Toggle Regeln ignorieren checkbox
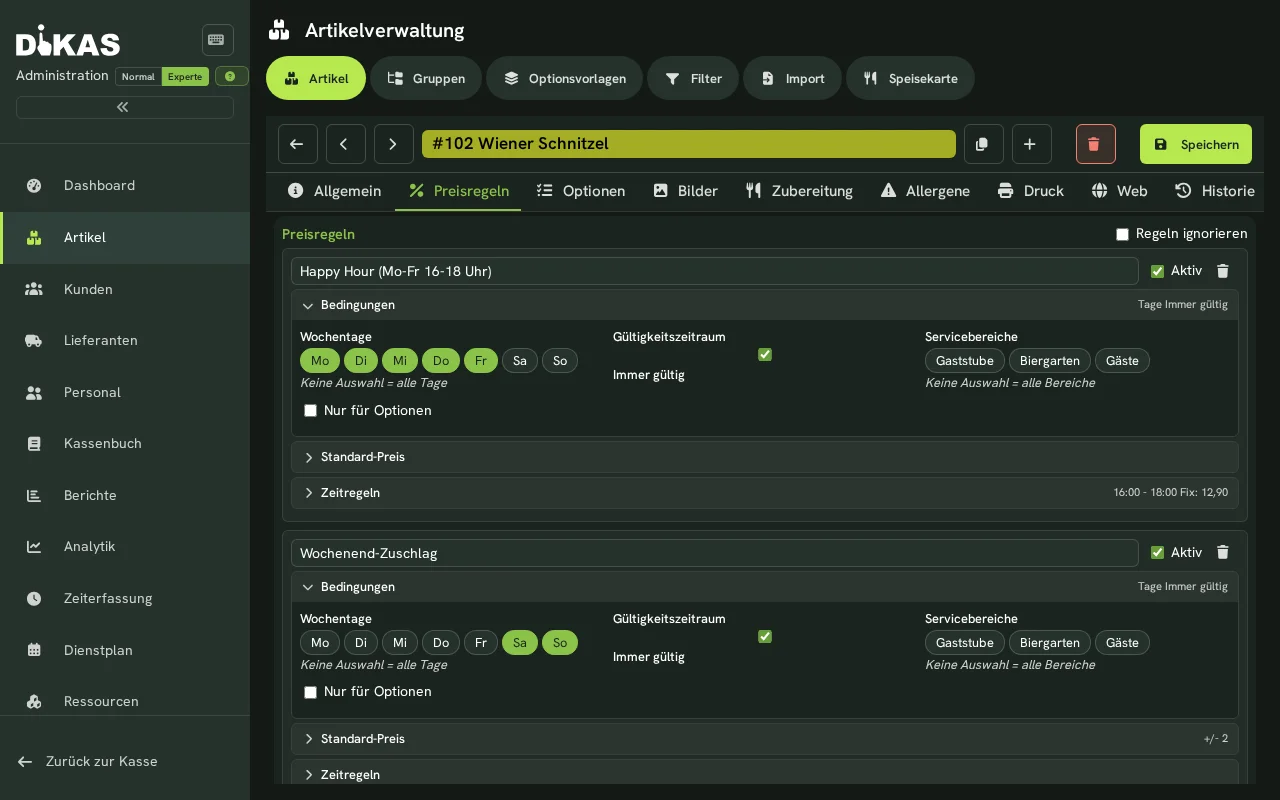 point(1122,234)
